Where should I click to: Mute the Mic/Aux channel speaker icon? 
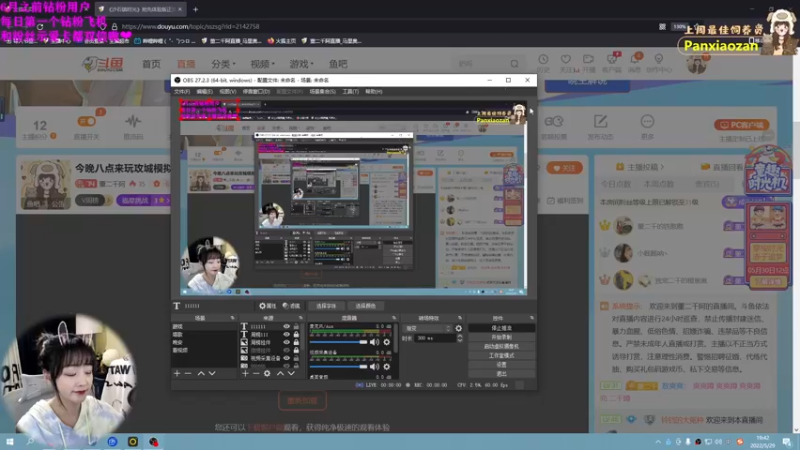click(375, 342)
